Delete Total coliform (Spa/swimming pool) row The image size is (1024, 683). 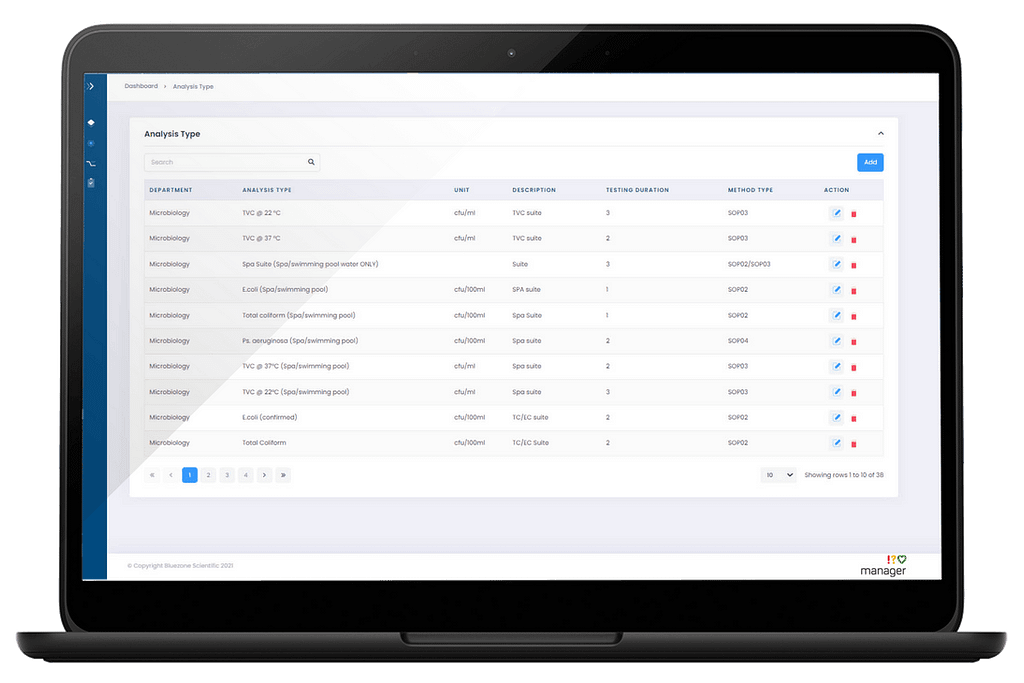point(854,316)
